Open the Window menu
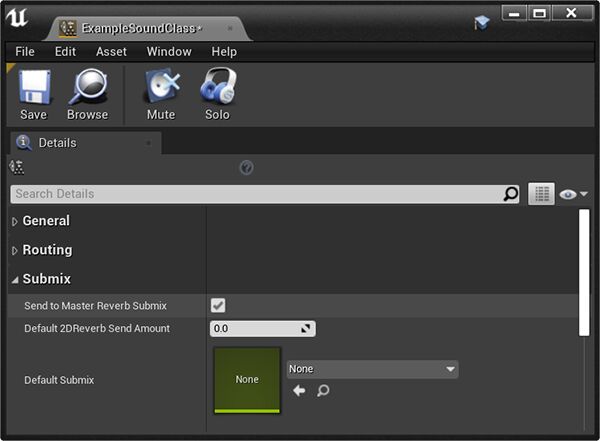 (169, 52)
